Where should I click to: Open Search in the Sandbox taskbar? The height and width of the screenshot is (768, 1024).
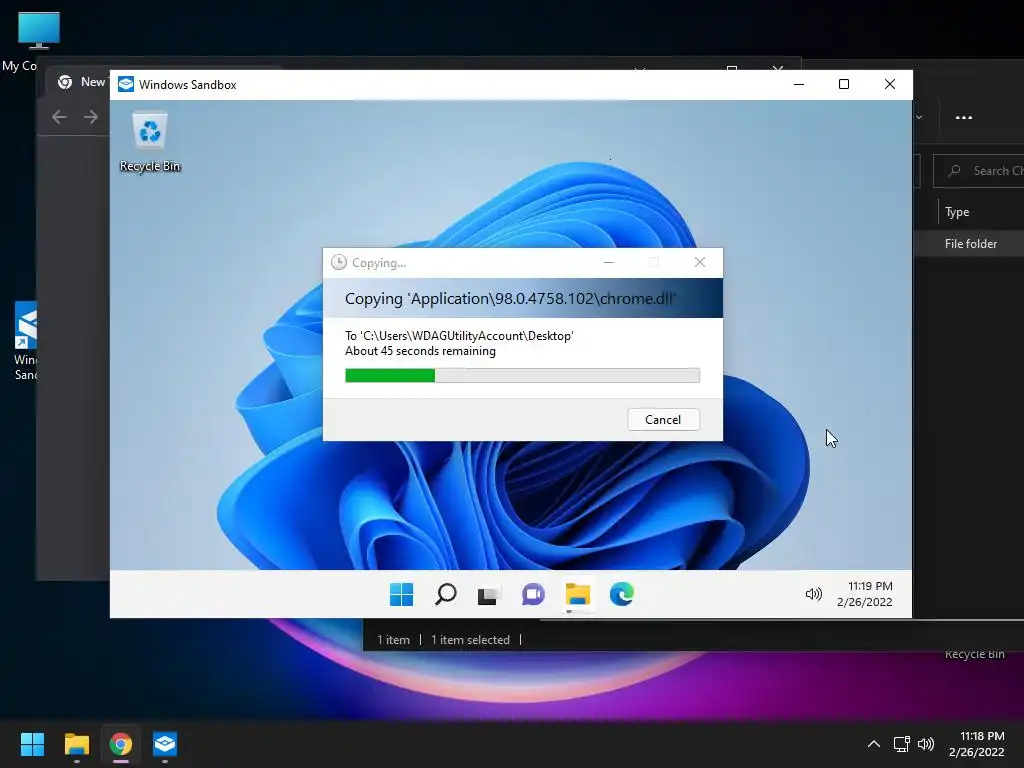tap(445, 594)
